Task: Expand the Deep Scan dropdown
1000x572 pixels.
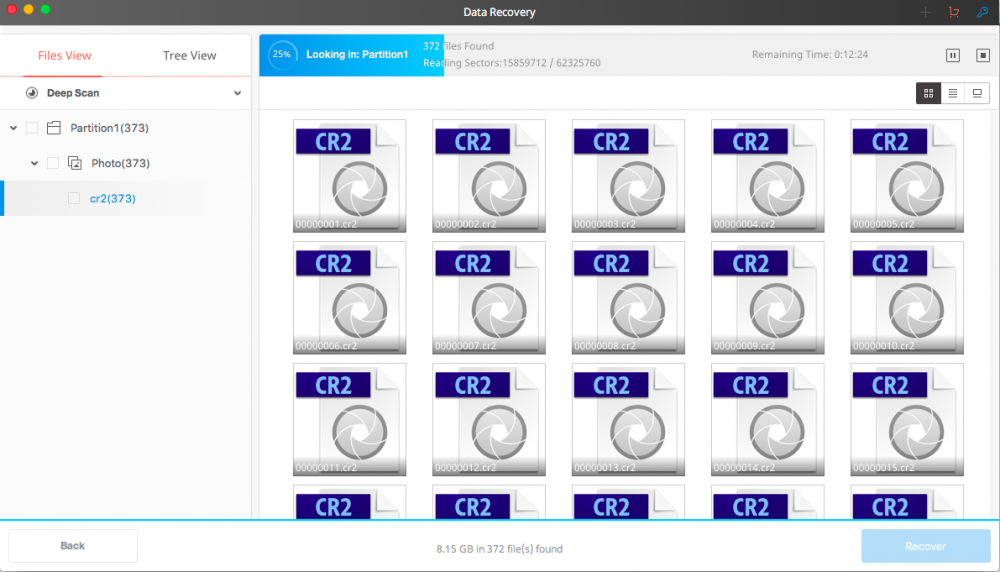Action: (237, 93)
